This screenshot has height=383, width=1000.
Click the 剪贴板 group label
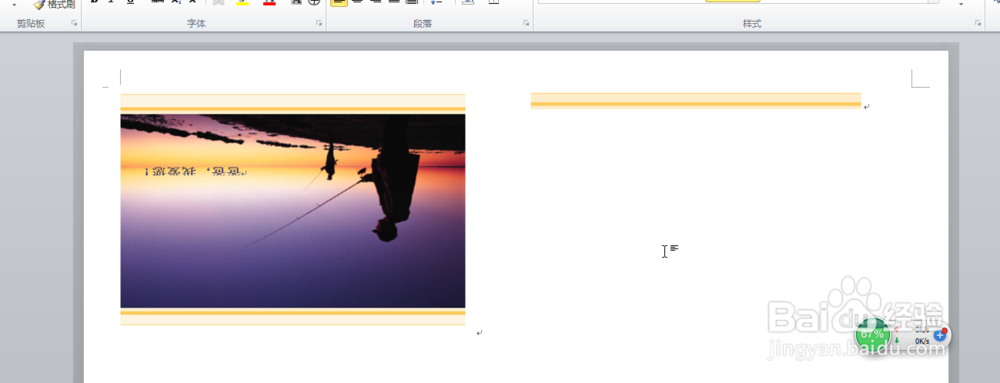click(31, 24)
